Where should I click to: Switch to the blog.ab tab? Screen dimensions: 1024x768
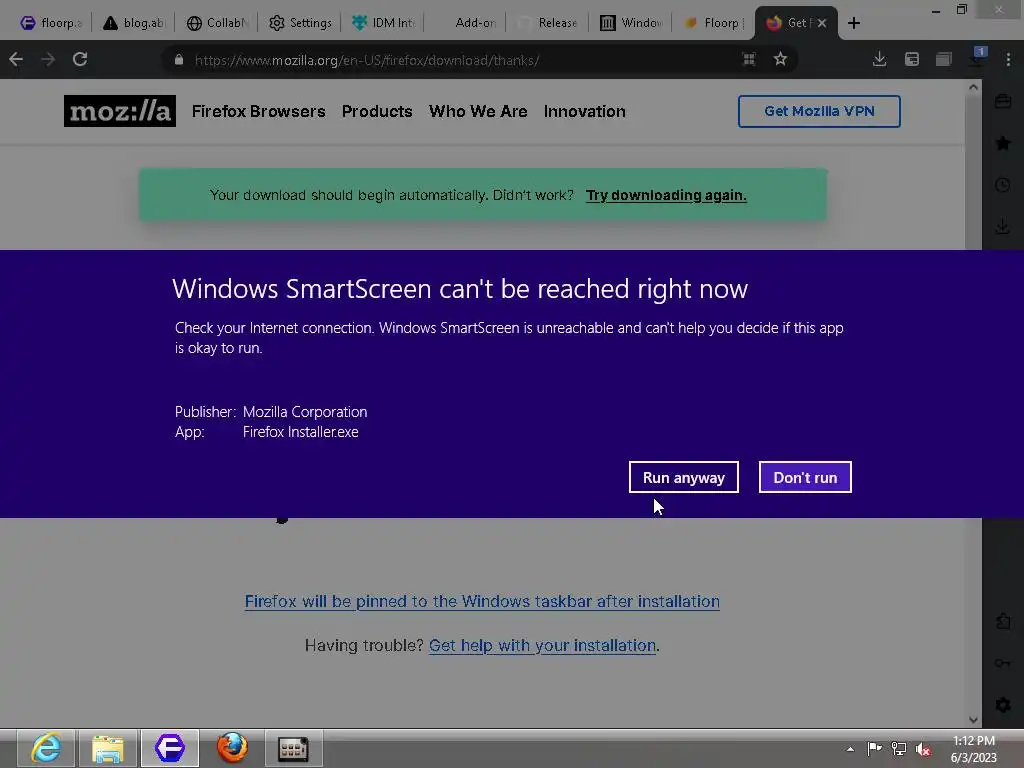133,23
